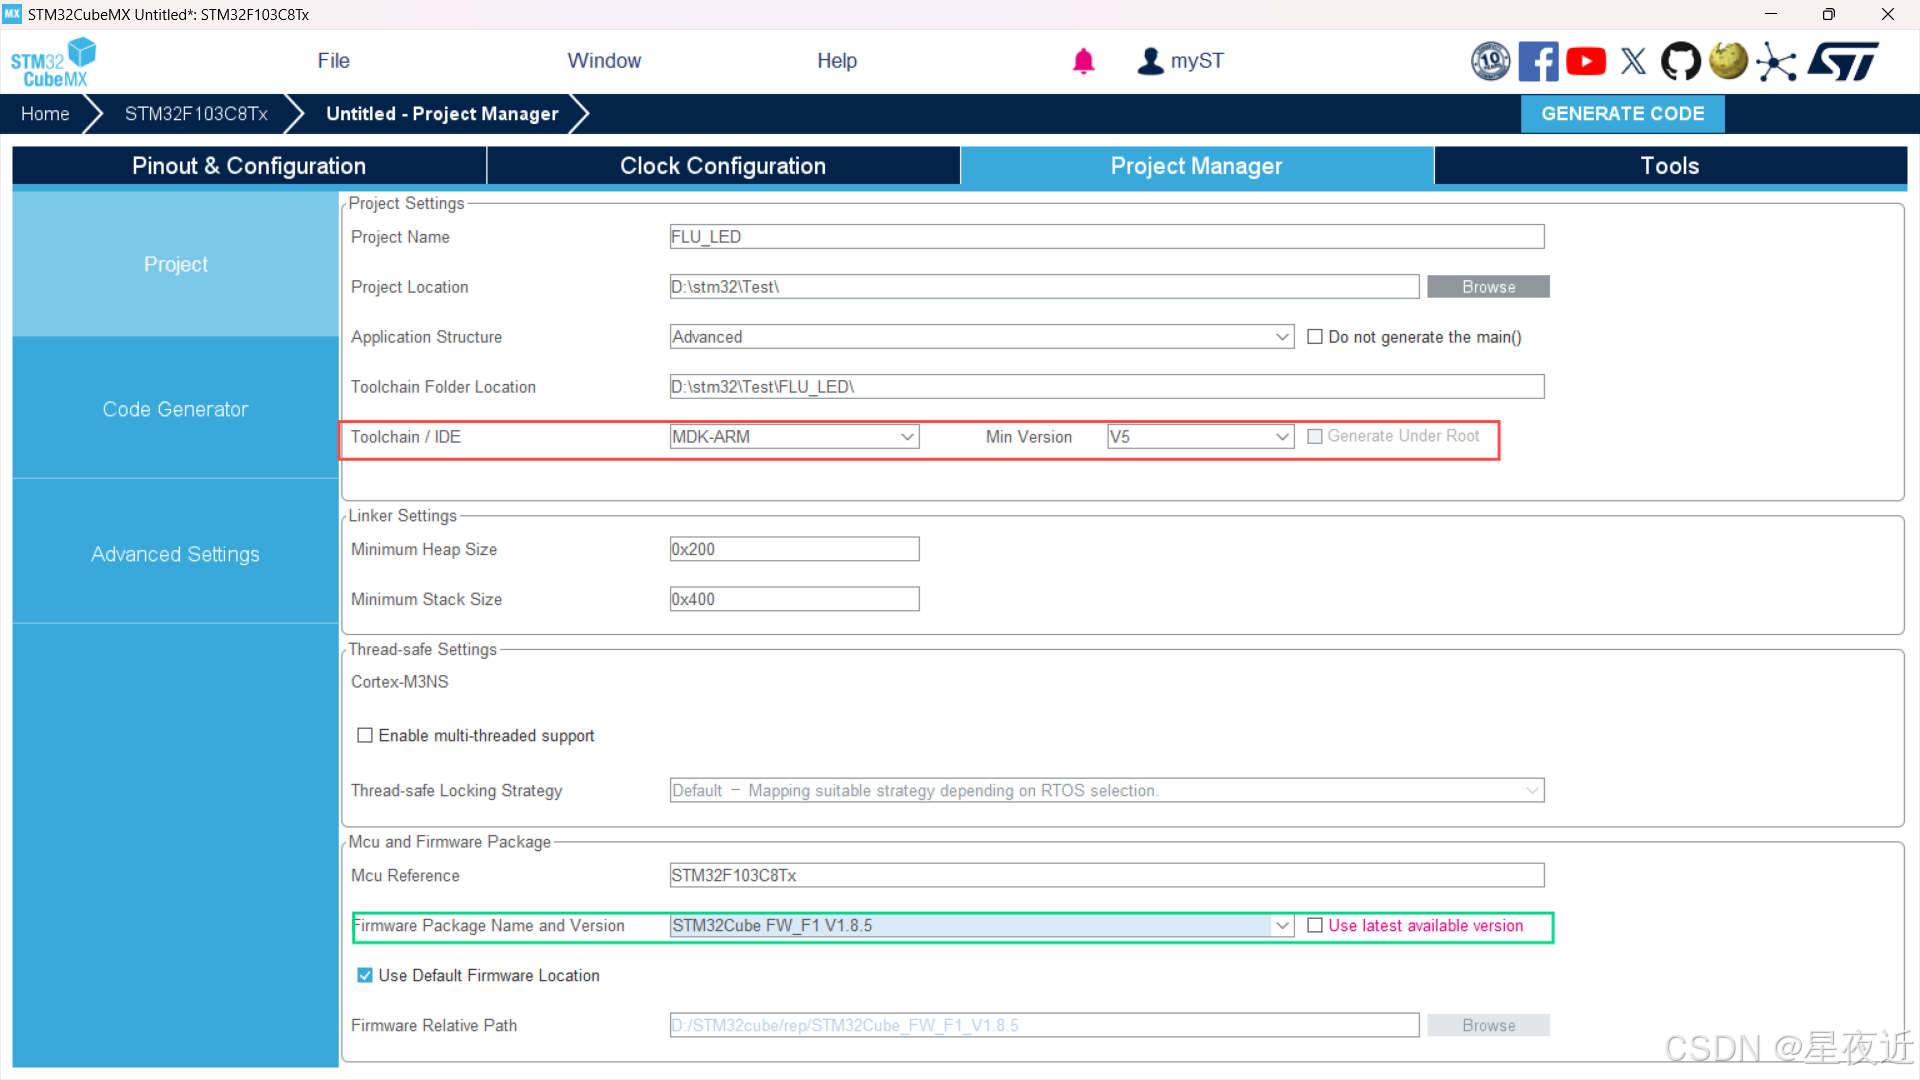Uncheck 'Use Default Firmware Location'
1920x1080 pixels.
click(x=365, y=975)
